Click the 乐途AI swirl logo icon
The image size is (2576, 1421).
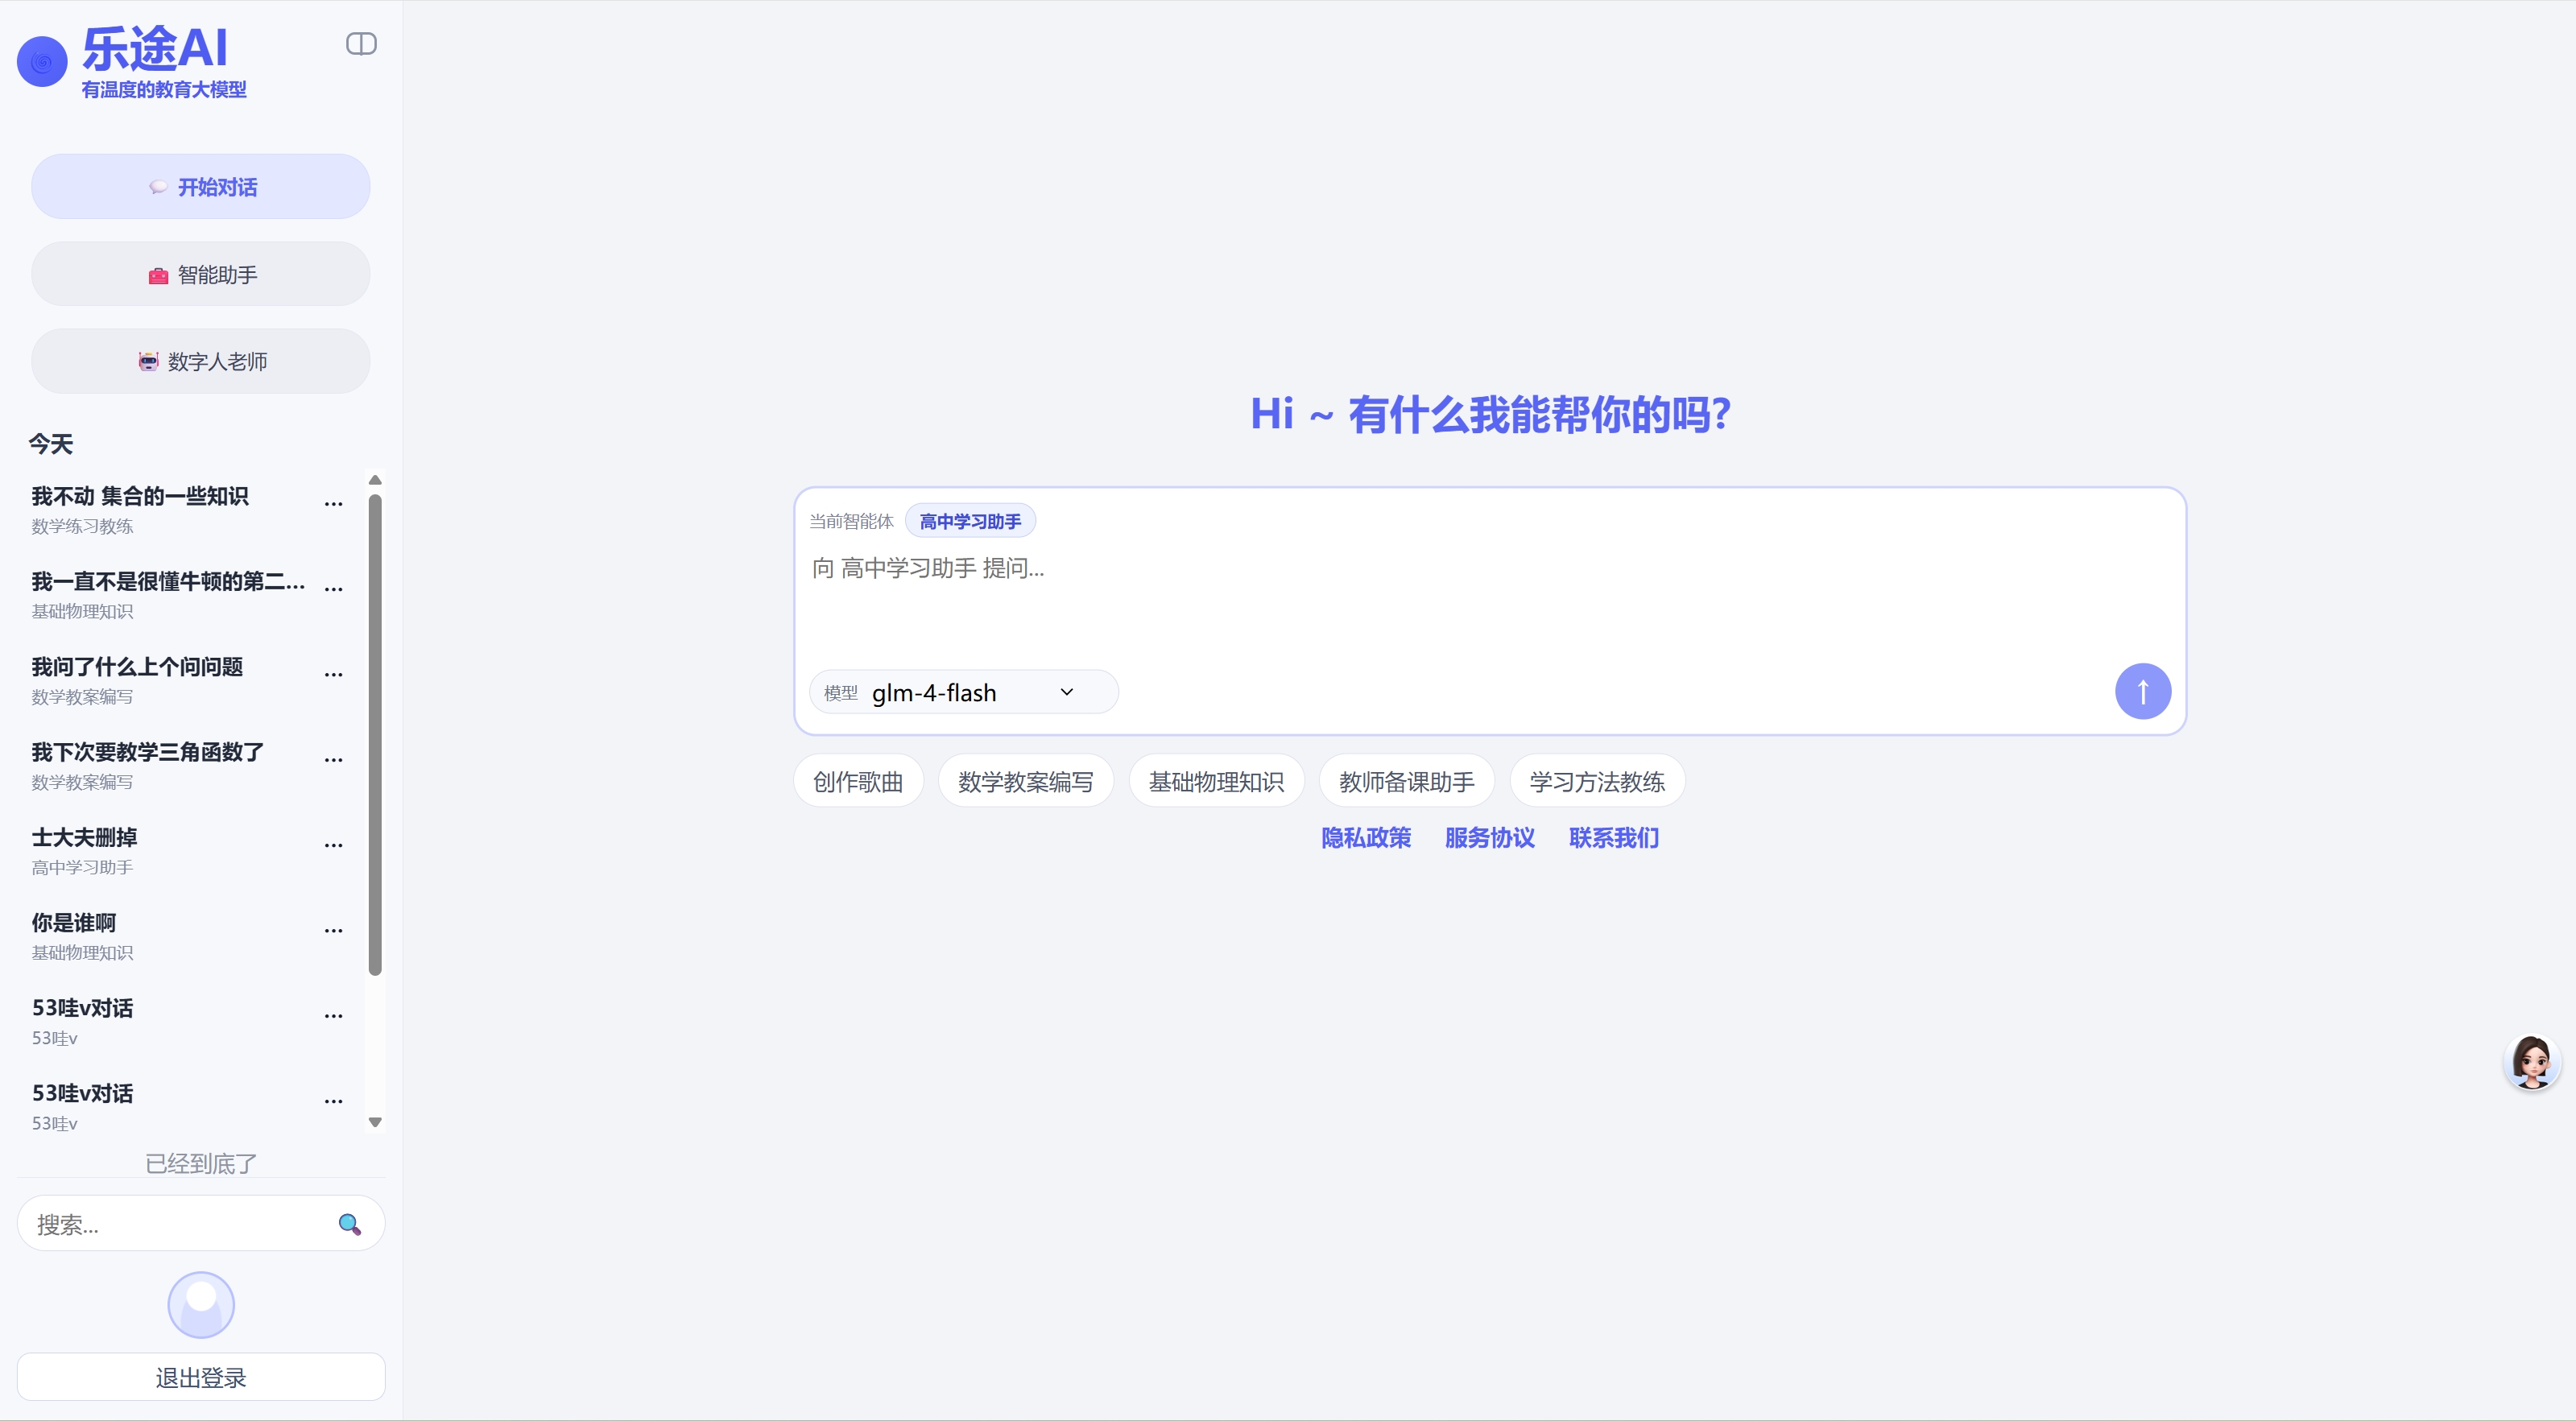[42, 61]
